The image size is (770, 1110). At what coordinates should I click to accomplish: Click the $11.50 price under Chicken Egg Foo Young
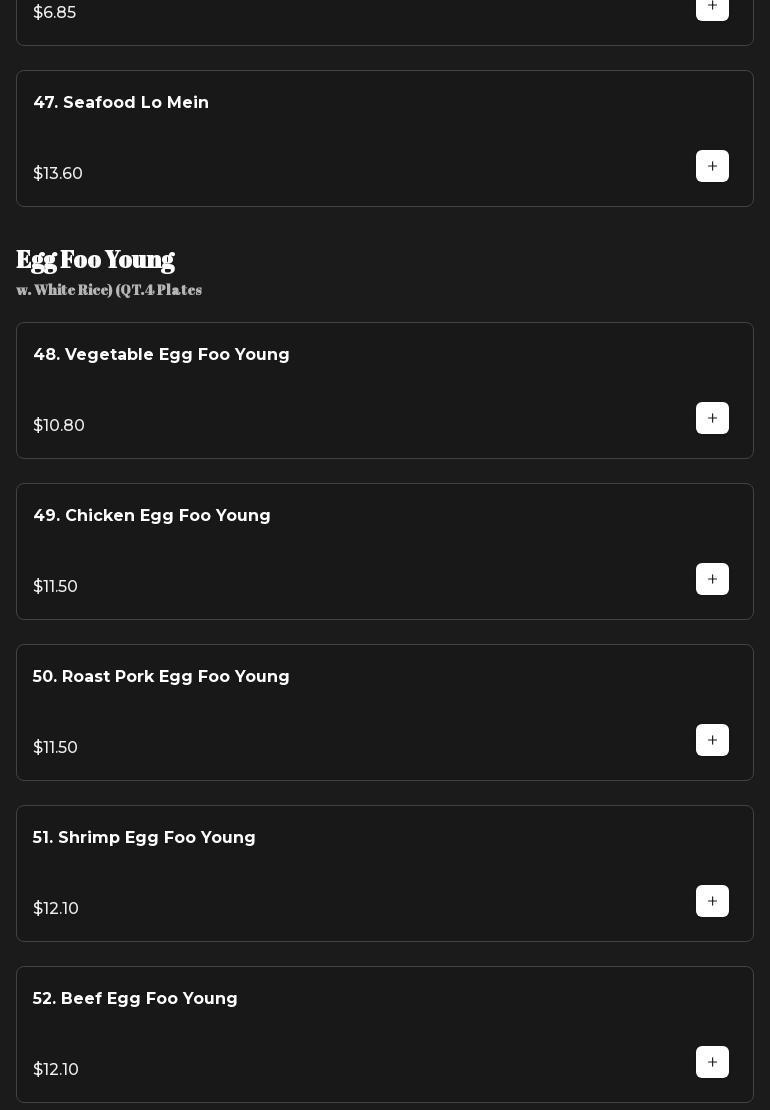tap(56, 587)
